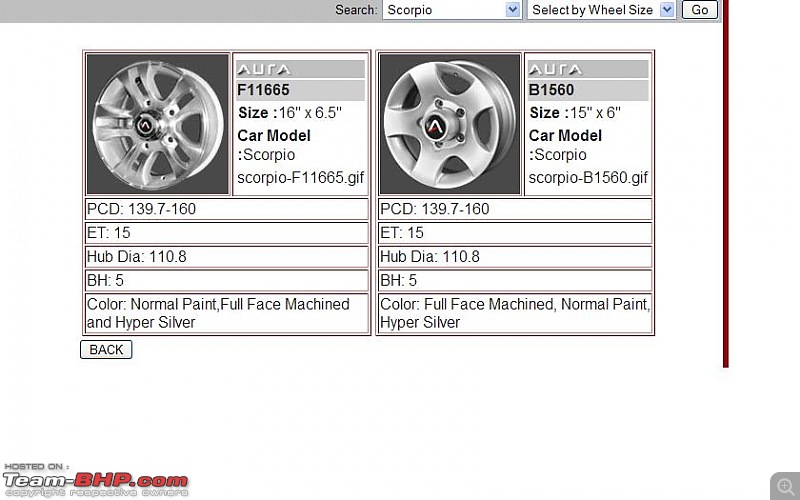Click the scorpio-F11665.gif file name
This screenshot has width=800, height=500.
click(x=301, y=178)
